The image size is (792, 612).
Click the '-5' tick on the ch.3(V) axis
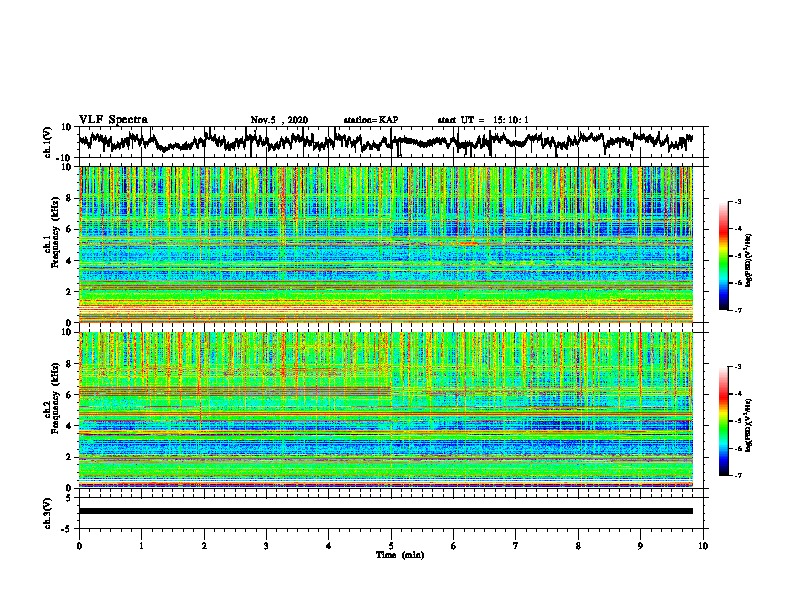tap(68, 529)
